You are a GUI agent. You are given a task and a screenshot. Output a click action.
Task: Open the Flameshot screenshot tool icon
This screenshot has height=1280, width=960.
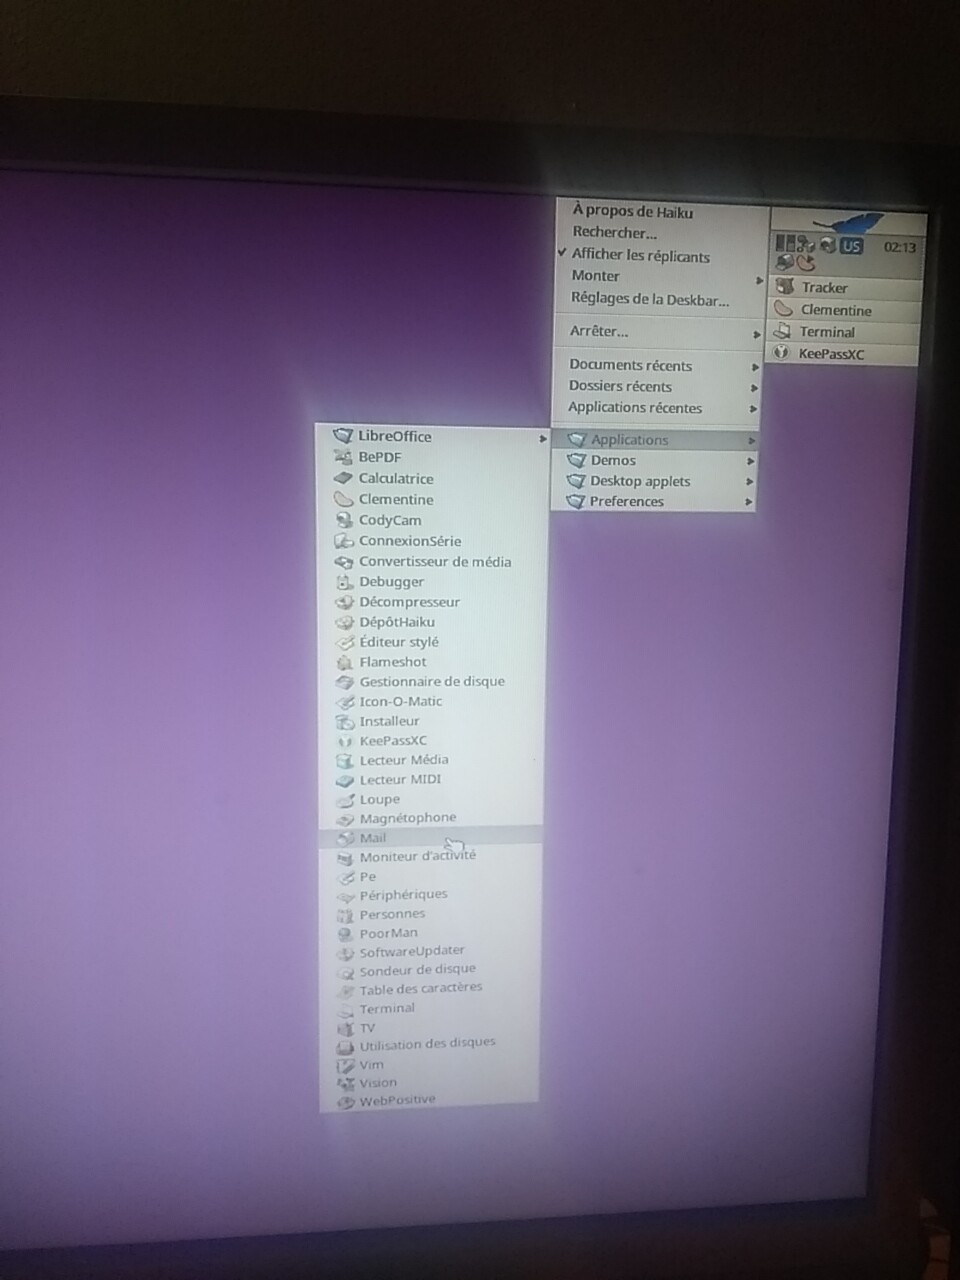click(x=345, y=662)
